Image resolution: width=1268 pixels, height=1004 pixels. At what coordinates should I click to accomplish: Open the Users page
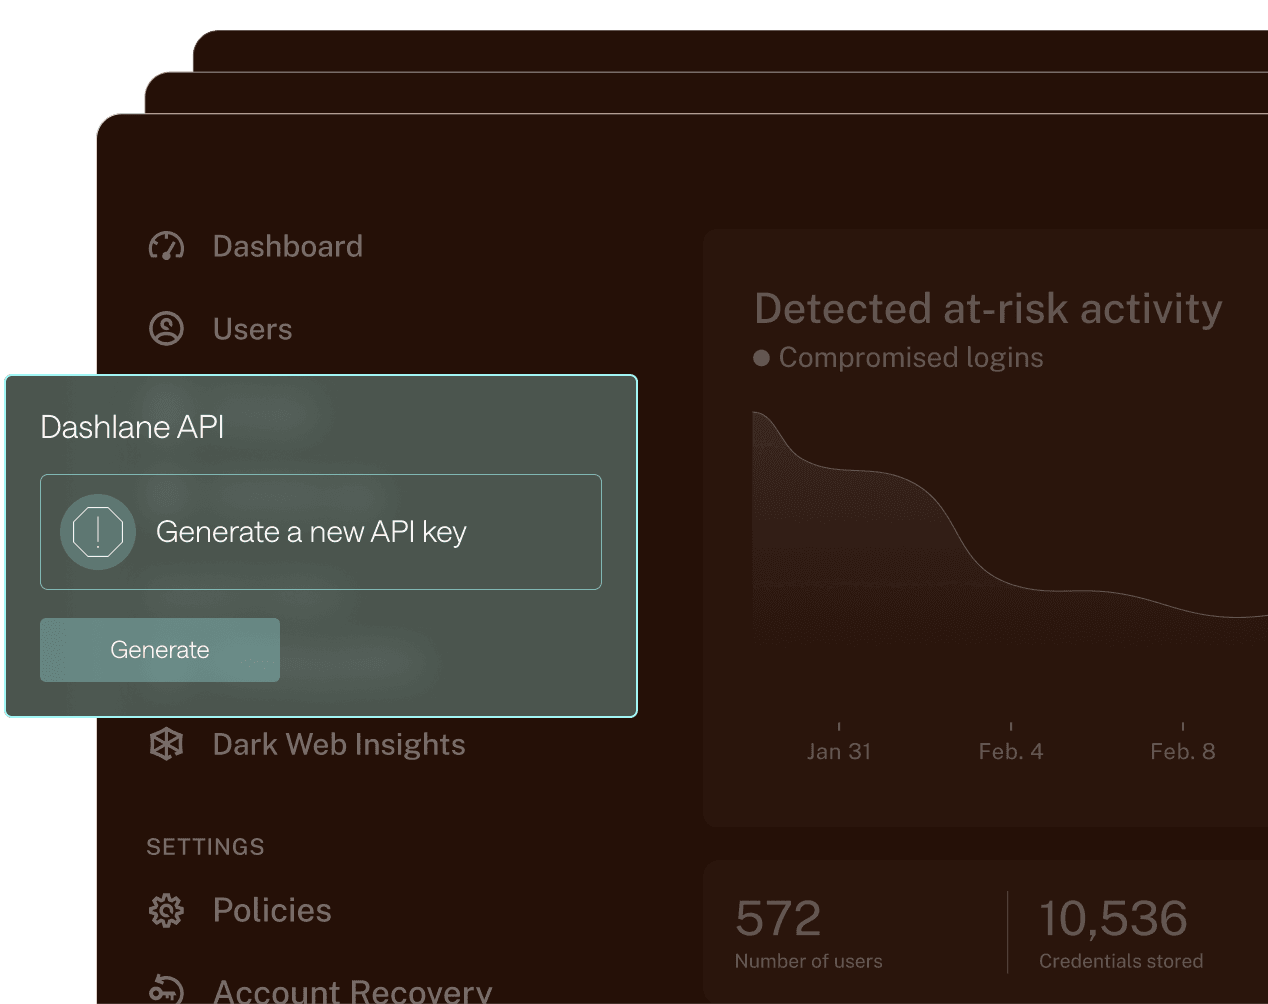[x=251, y=328]
